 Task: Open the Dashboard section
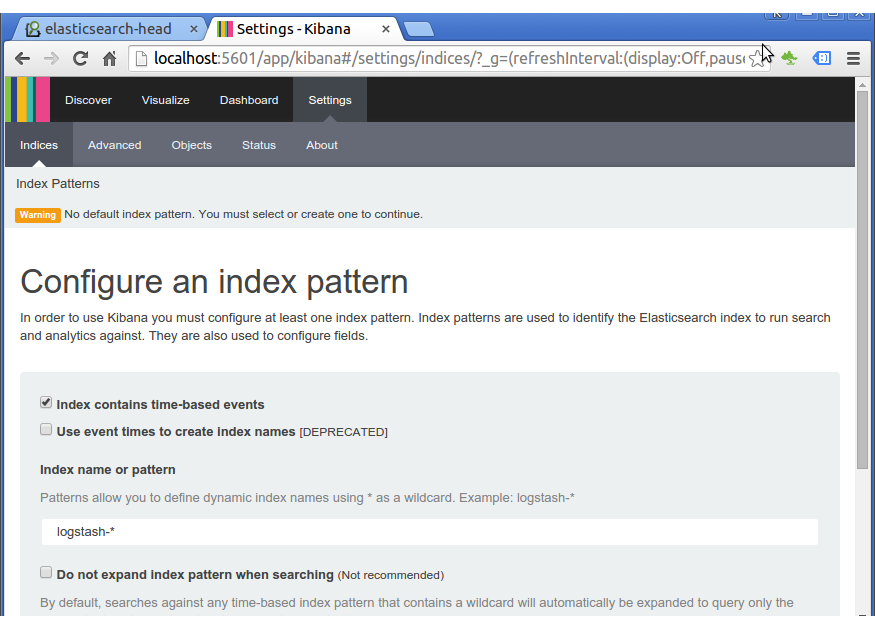249,100
